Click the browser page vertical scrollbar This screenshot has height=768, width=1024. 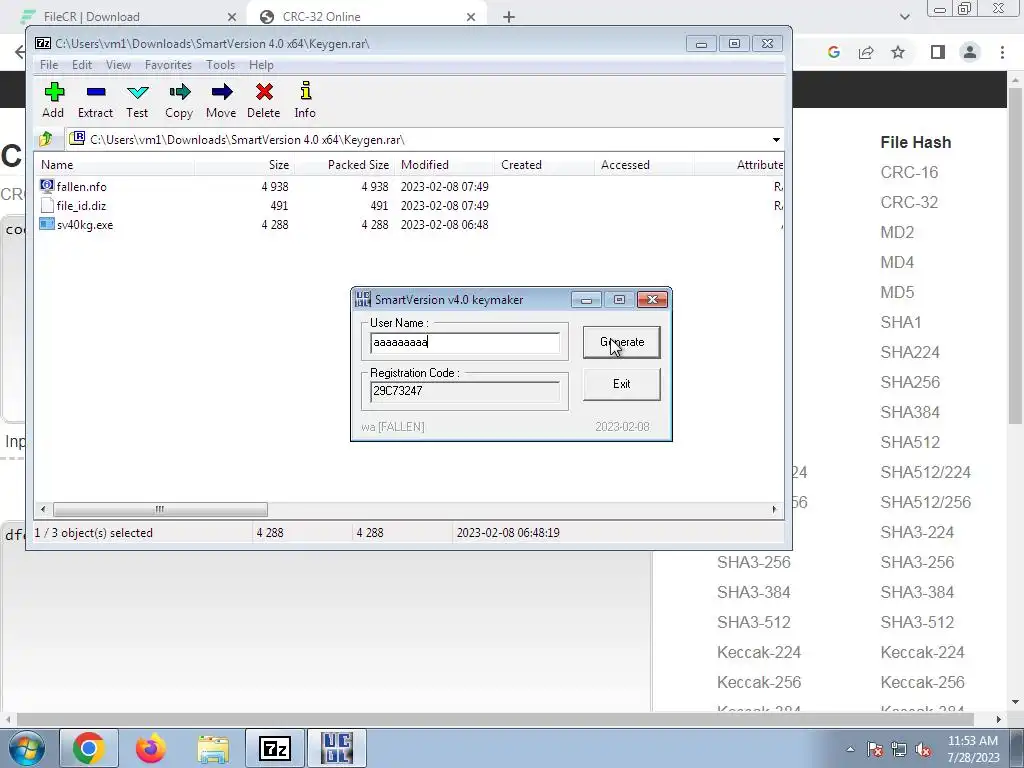(x=1015, y=255)
